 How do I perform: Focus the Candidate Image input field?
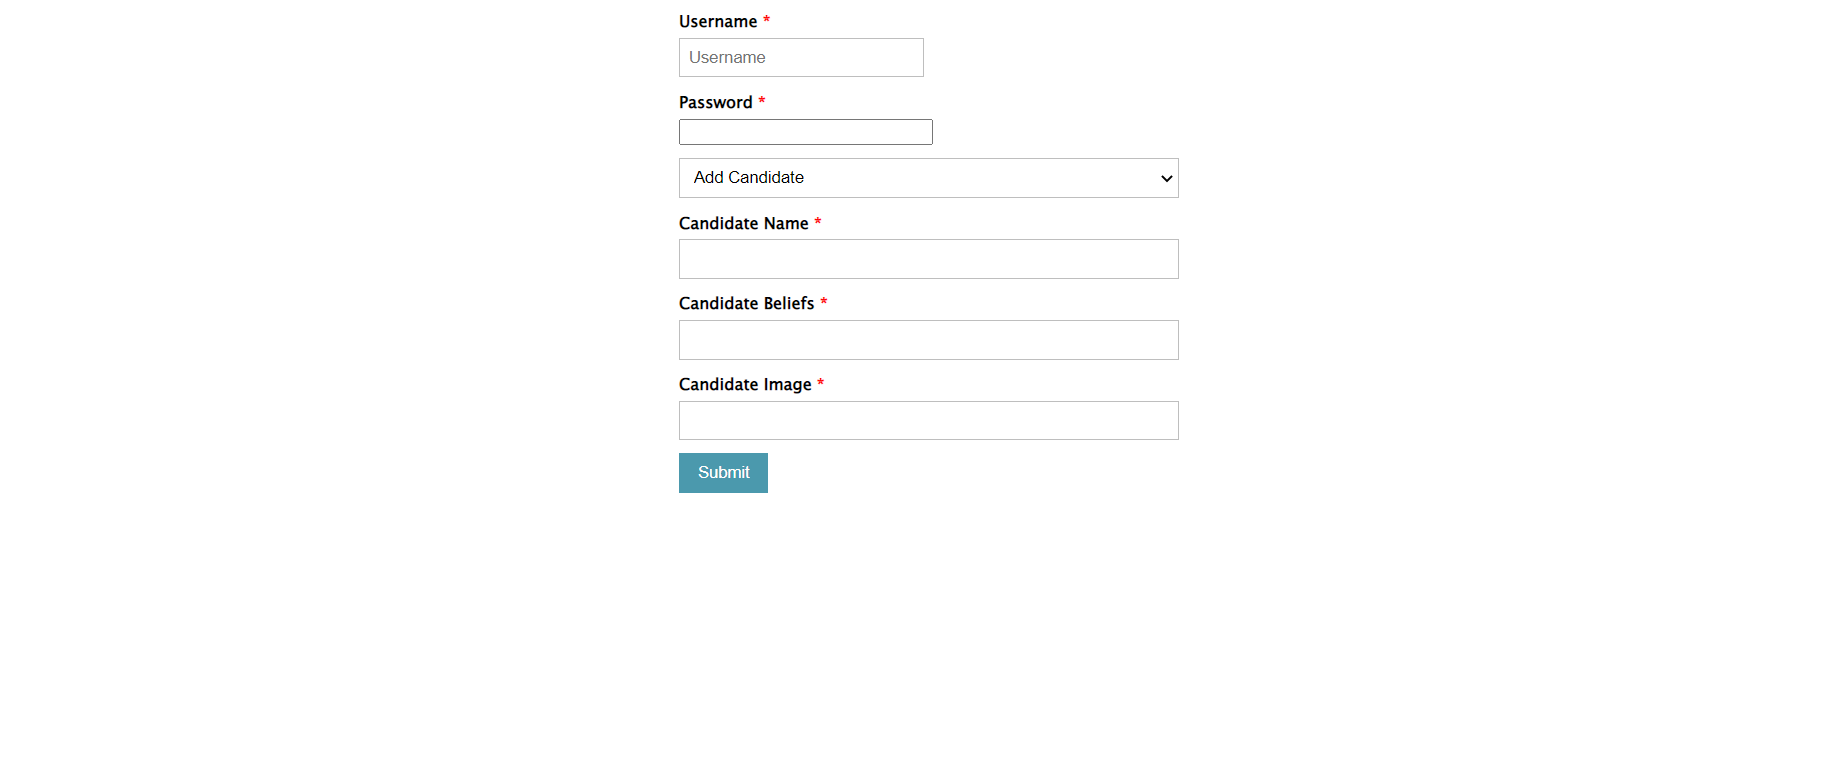point(928,420)
